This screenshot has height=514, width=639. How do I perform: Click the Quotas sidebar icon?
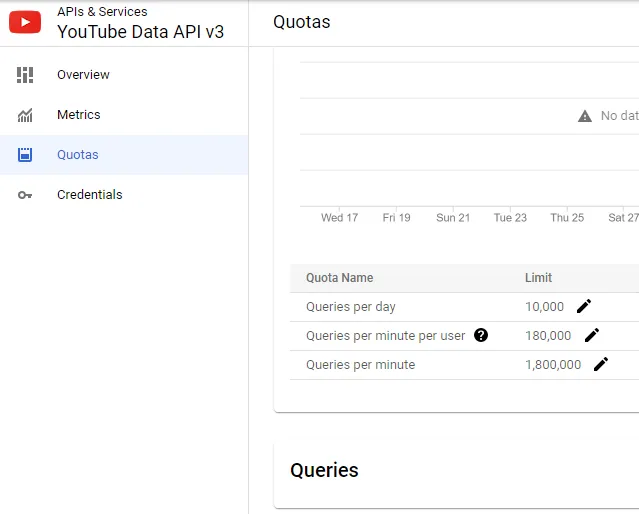[25, 155]
